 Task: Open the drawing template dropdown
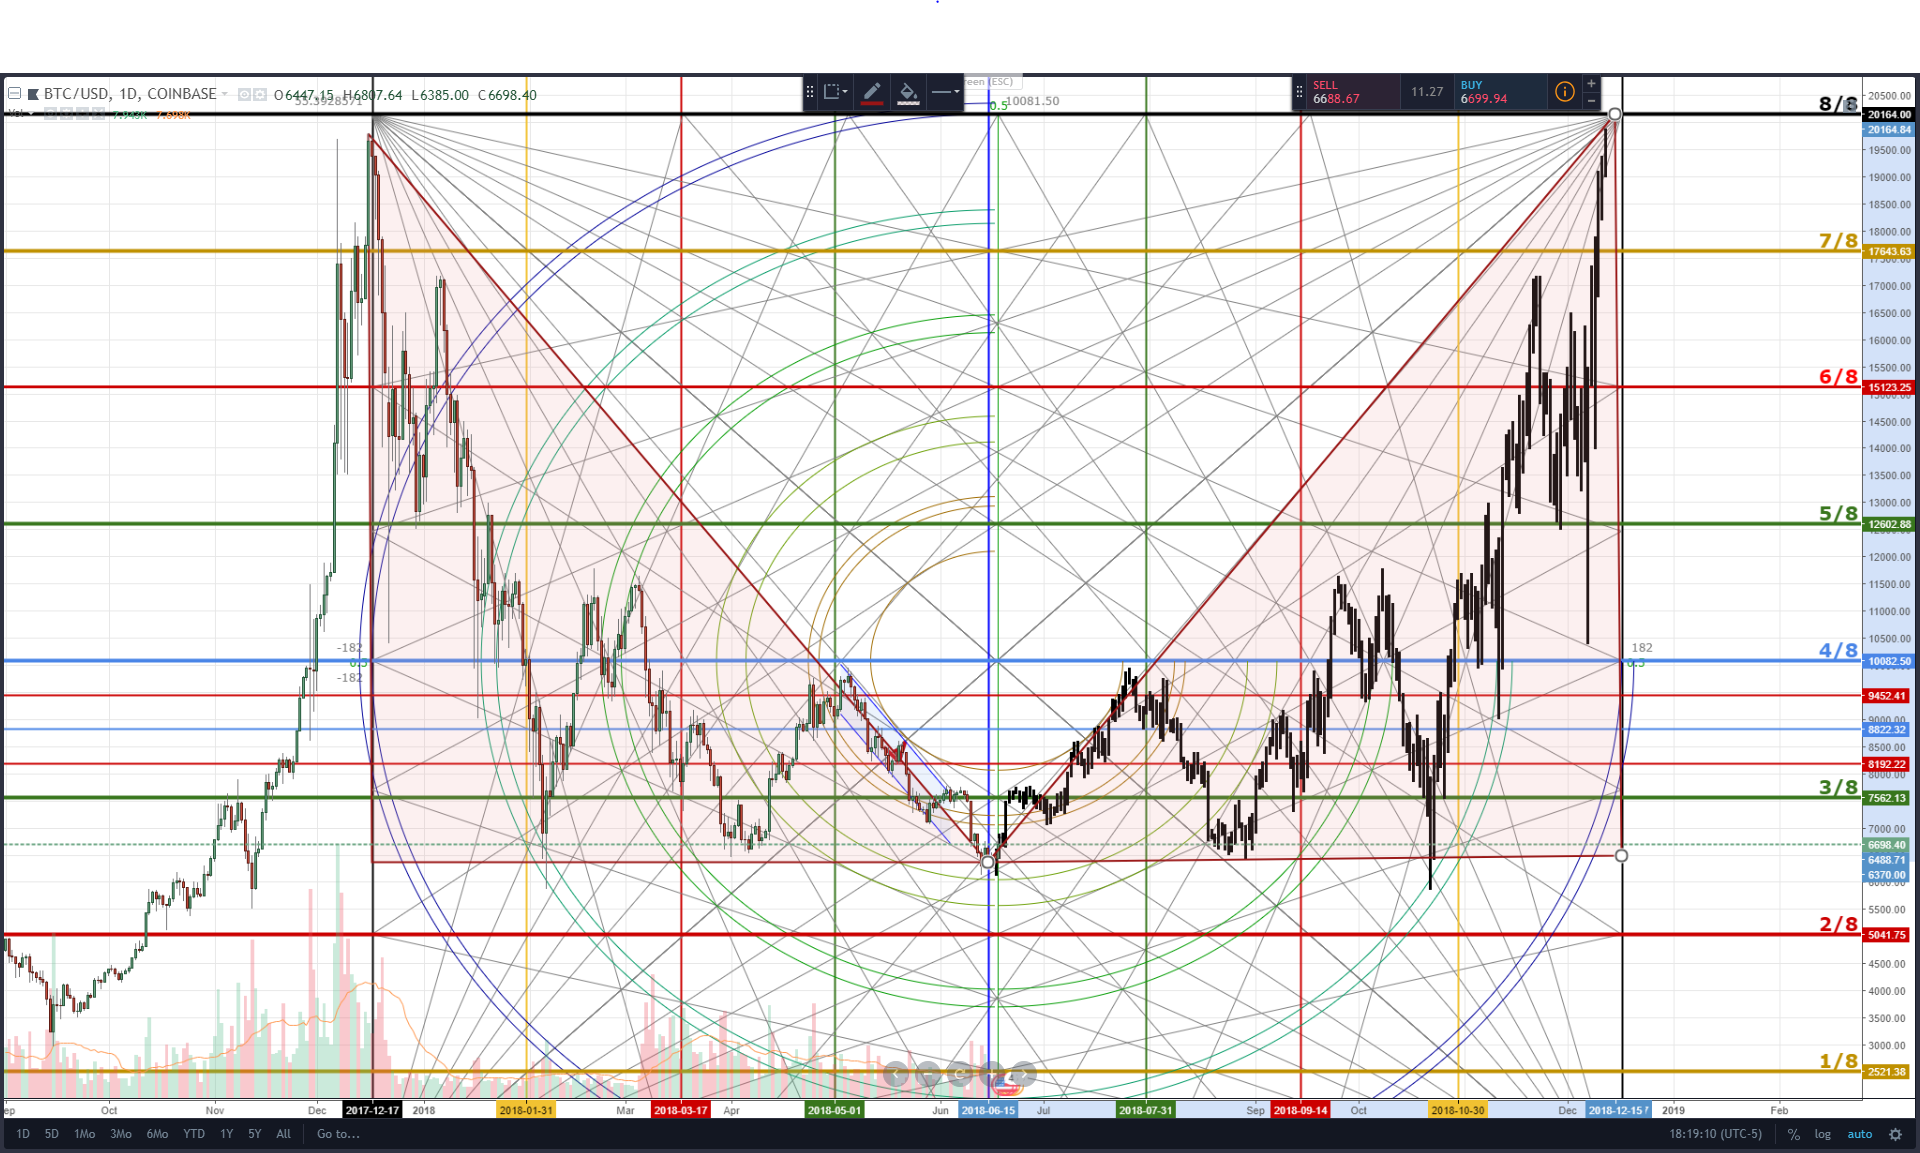(x=835, y=92)
